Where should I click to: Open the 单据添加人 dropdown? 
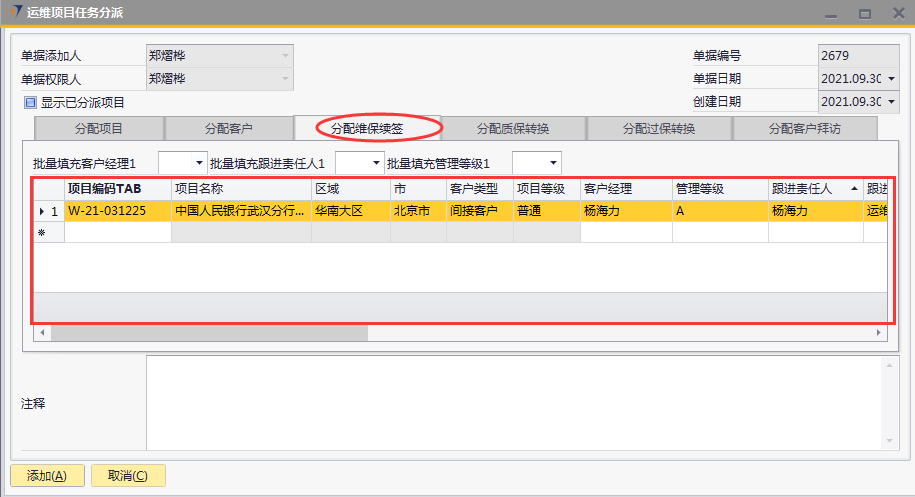coord(286,56)
